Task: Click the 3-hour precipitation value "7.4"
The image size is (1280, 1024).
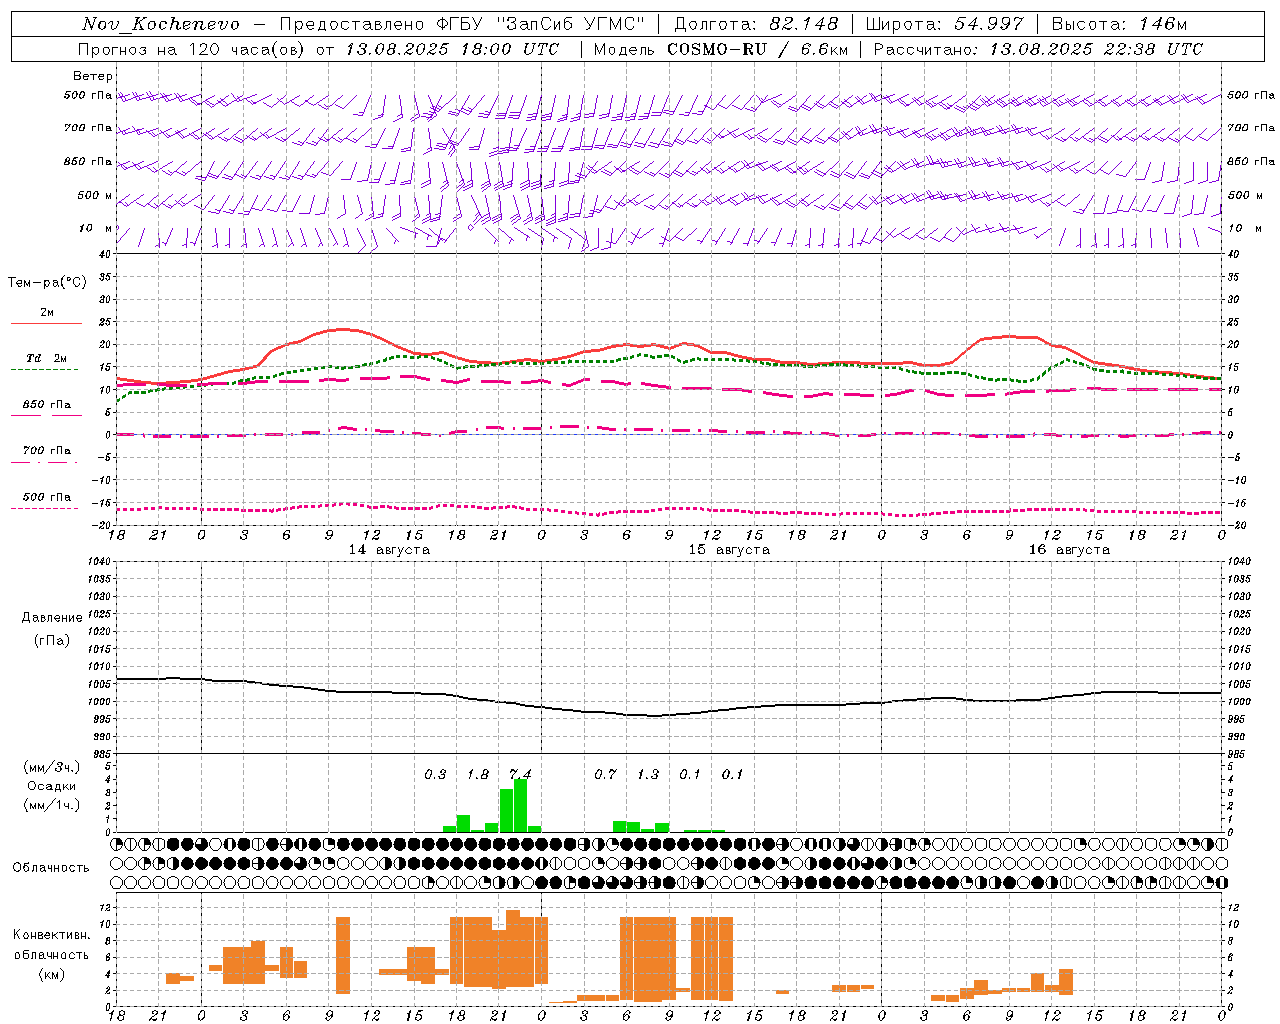Action: click(x=520, y=774)
